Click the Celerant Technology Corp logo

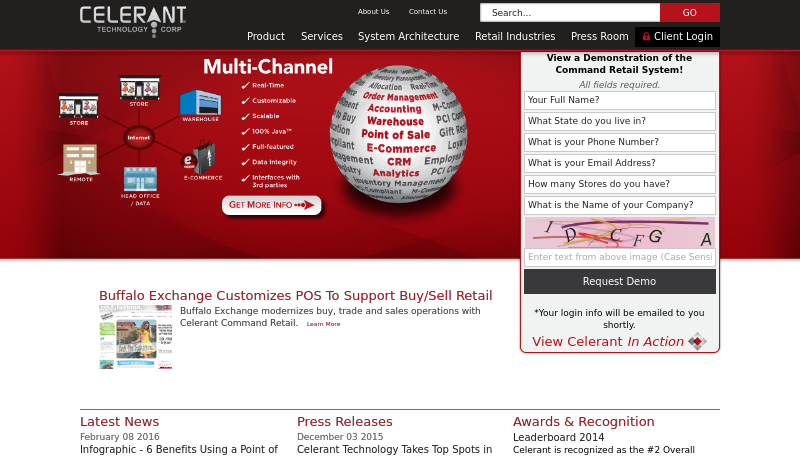tap(133, 21)
